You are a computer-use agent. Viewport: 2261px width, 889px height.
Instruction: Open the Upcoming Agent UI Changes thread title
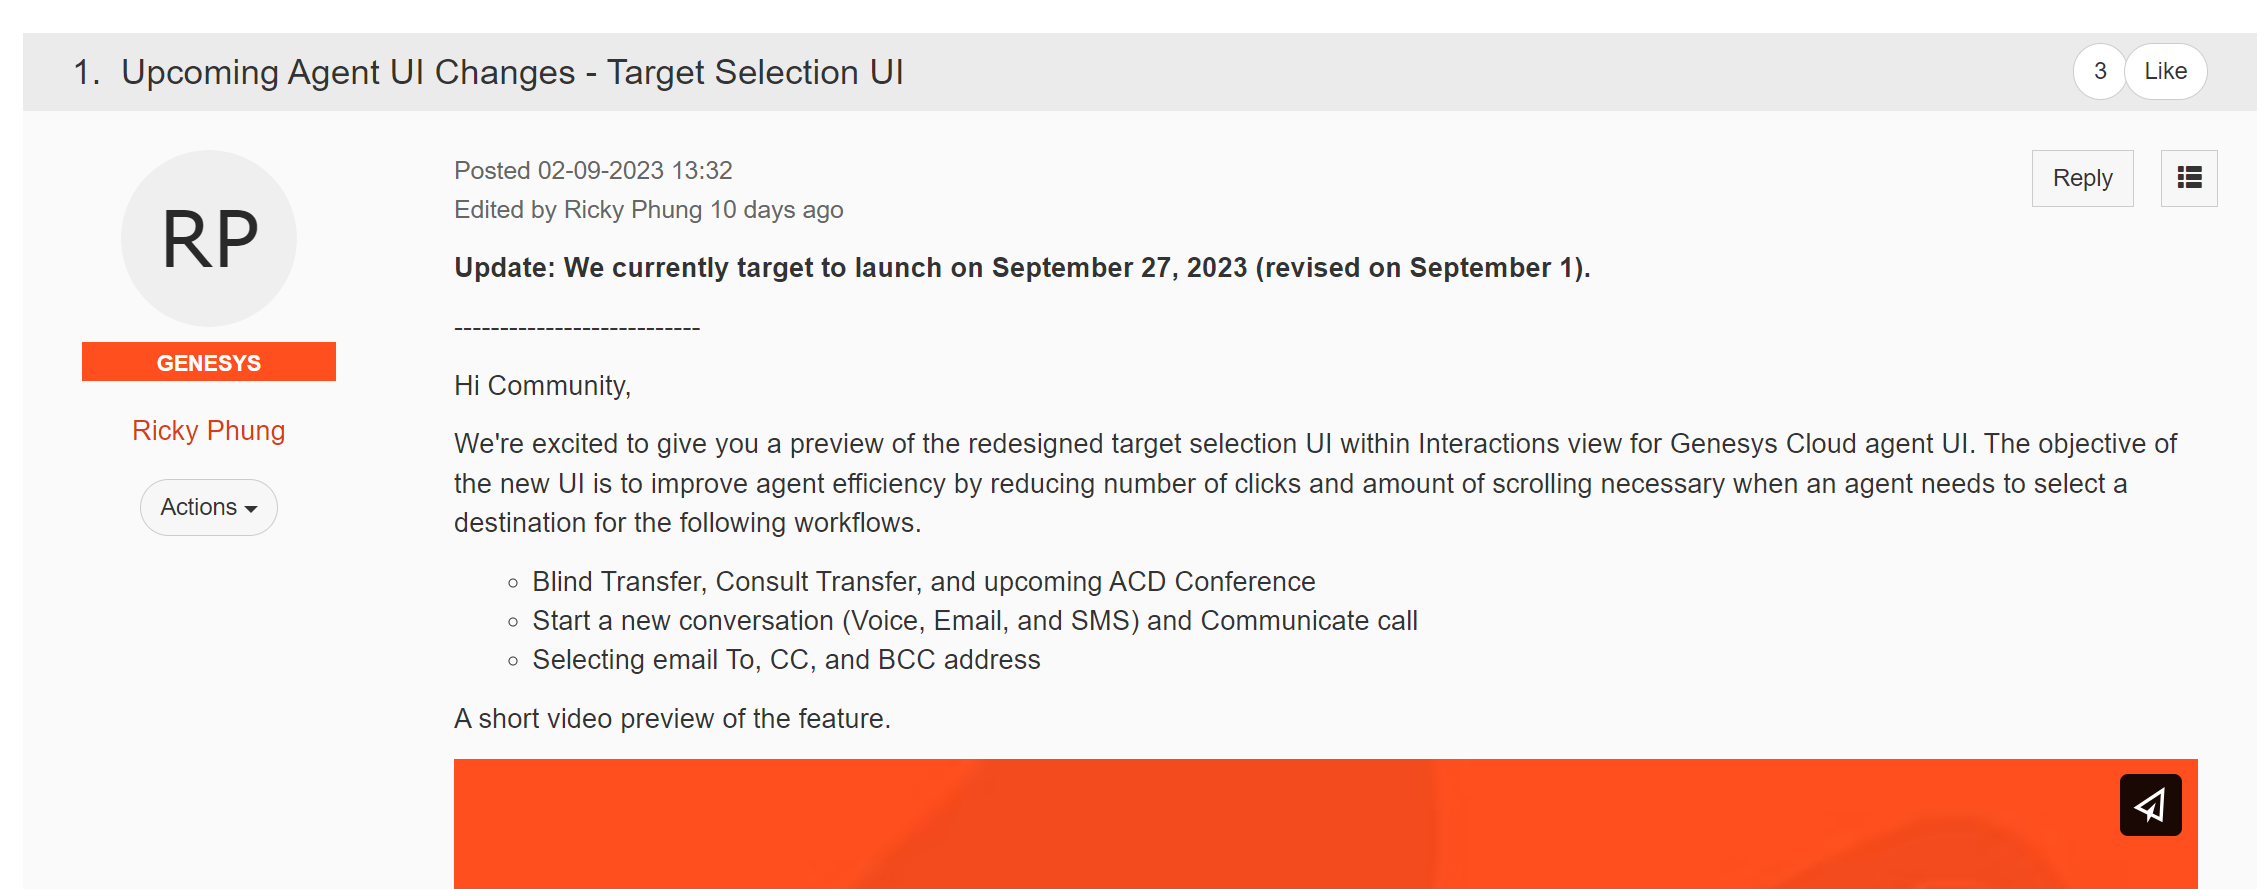click(512, 72)
